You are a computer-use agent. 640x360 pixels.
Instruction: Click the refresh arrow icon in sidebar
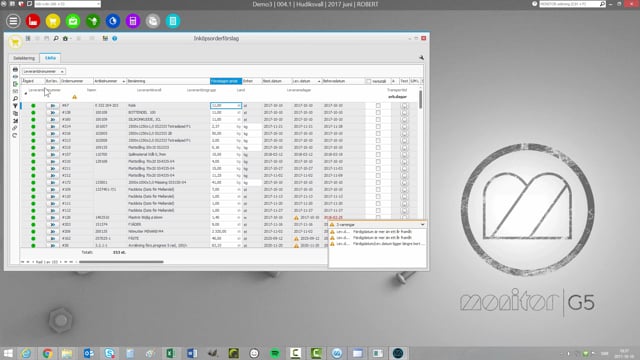coord(15,136)
